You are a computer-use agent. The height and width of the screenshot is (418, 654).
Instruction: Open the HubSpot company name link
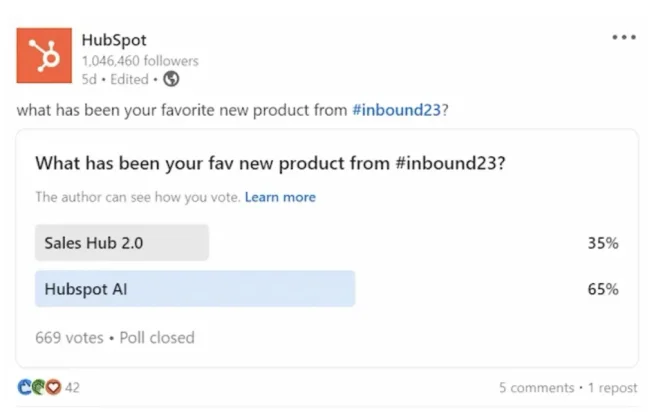click(114, 40)
